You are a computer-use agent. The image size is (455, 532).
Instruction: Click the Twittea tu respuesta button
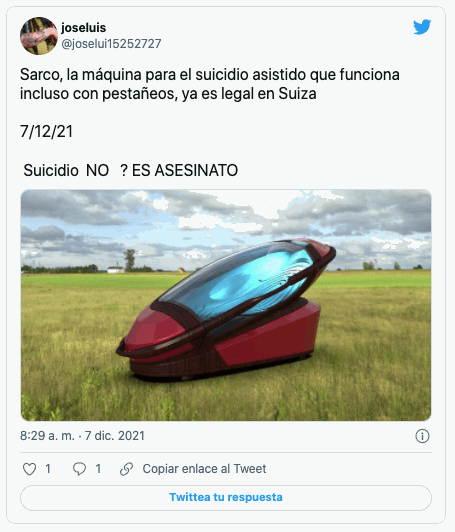coord(226,497)
